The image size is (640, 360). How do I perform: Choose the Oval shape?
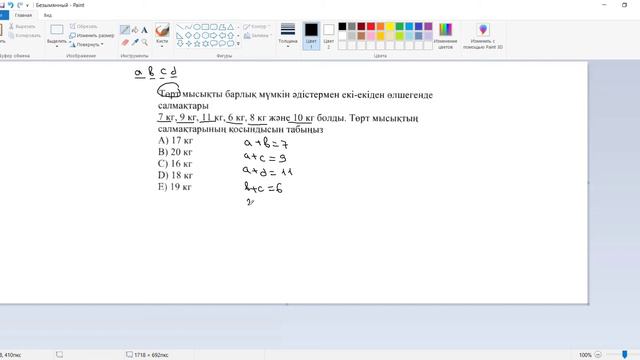(x=197, y=27)
